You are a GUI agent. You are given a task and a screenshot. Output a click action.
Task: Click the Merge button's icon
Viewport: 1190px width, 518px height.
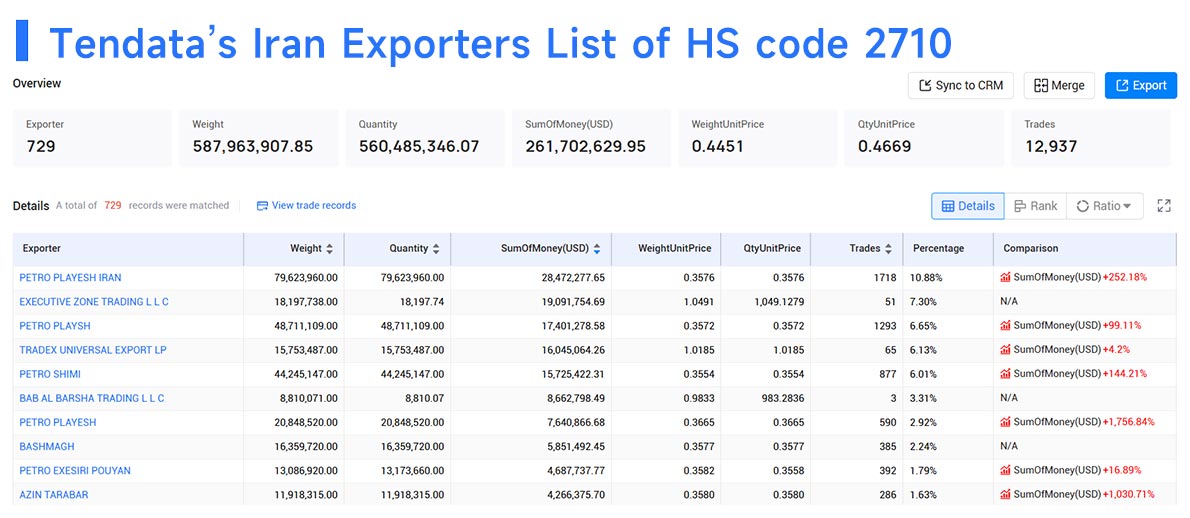1041,86
